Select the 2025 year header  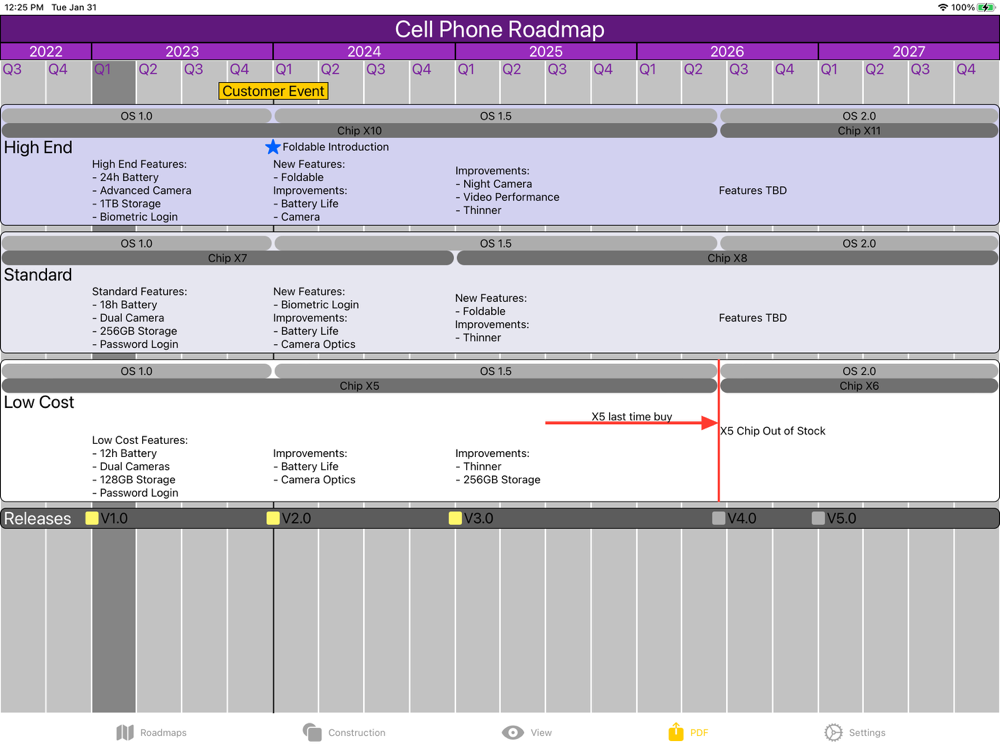(546, 51)
